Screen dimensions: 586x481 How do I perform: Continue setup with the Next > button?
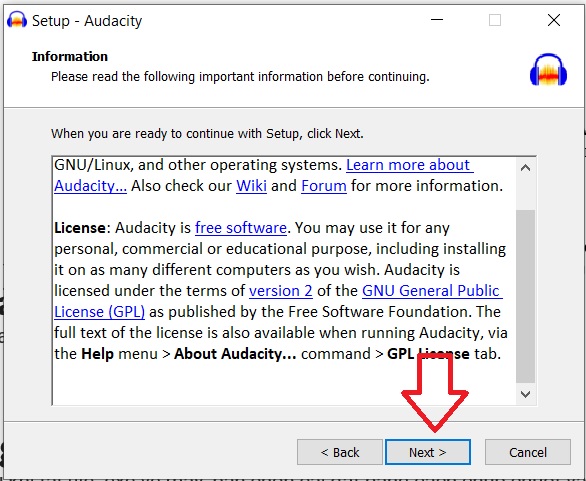pos(428,452)
